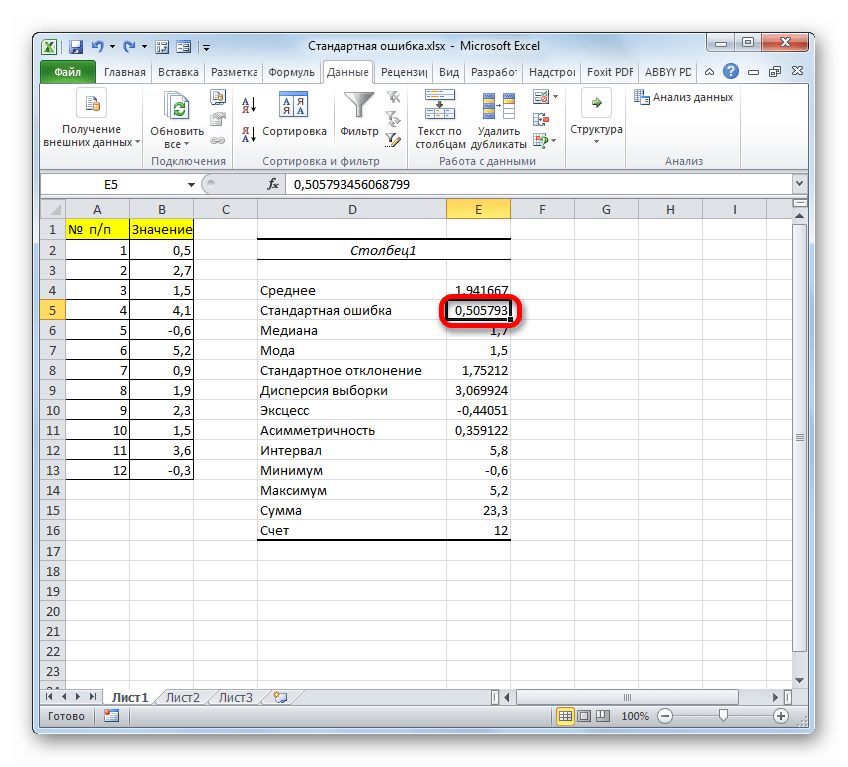The image size is (848, 767).
Task: Click the Save icon in quick access toolbar
Action: point(76,47)
